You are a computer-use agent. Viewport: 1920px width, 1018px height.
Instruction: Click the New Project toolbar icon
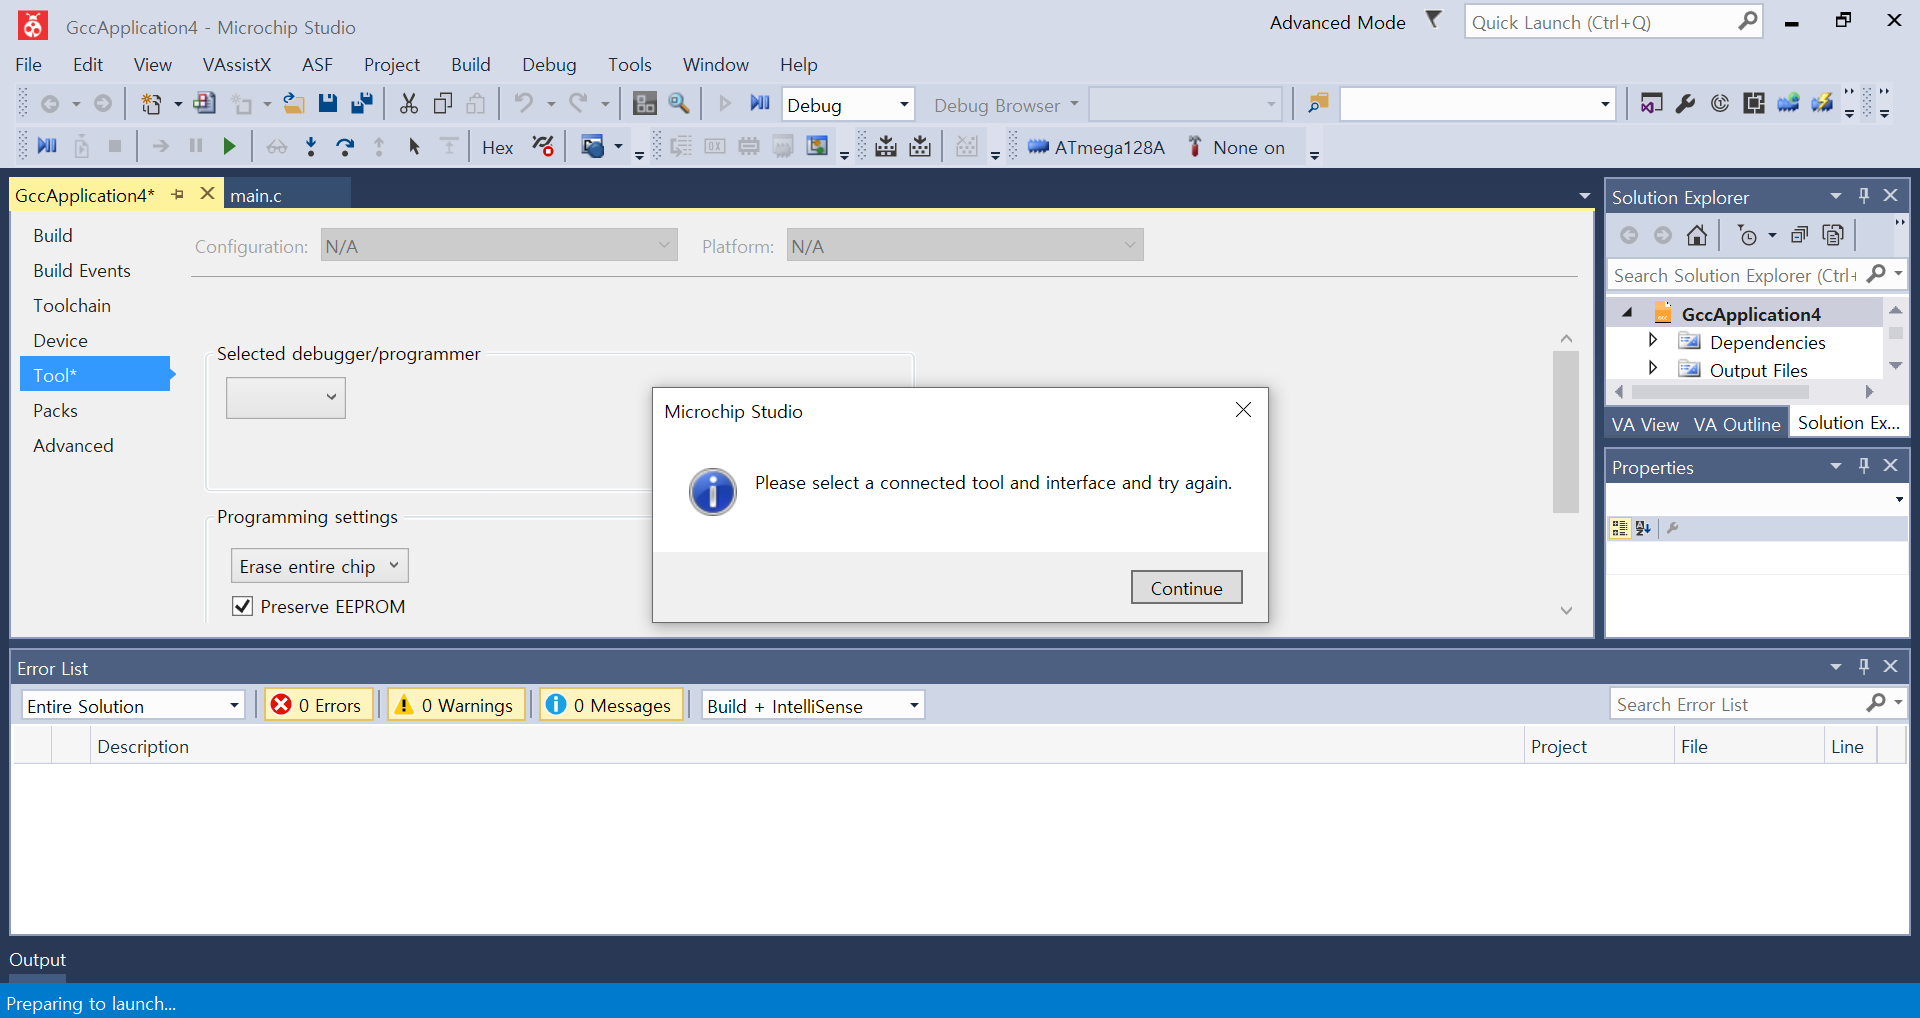pos(151,104)
